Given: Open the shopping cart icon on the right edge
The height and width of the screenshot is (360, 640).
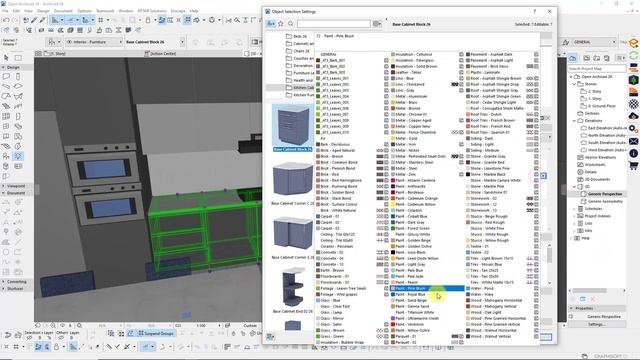Looking at the screenshot, I should click(633, 166).
